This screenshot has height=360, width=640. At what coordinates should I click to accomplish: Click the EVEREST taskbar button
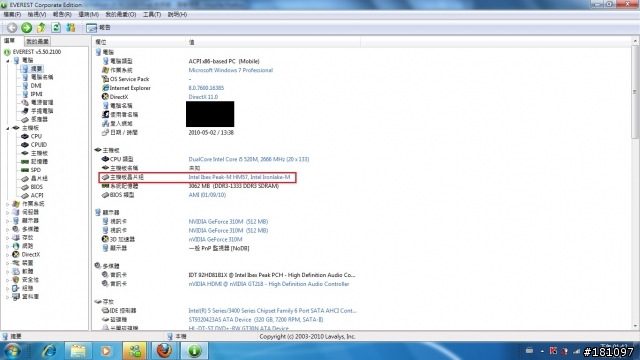coord(194,351)
